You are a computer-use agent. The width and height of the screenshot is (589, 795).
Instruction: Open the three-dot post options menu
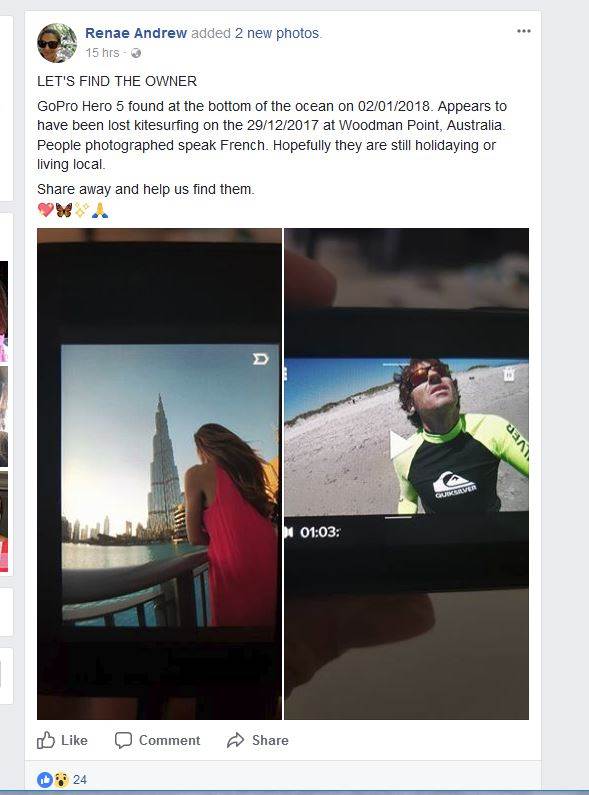524,31
